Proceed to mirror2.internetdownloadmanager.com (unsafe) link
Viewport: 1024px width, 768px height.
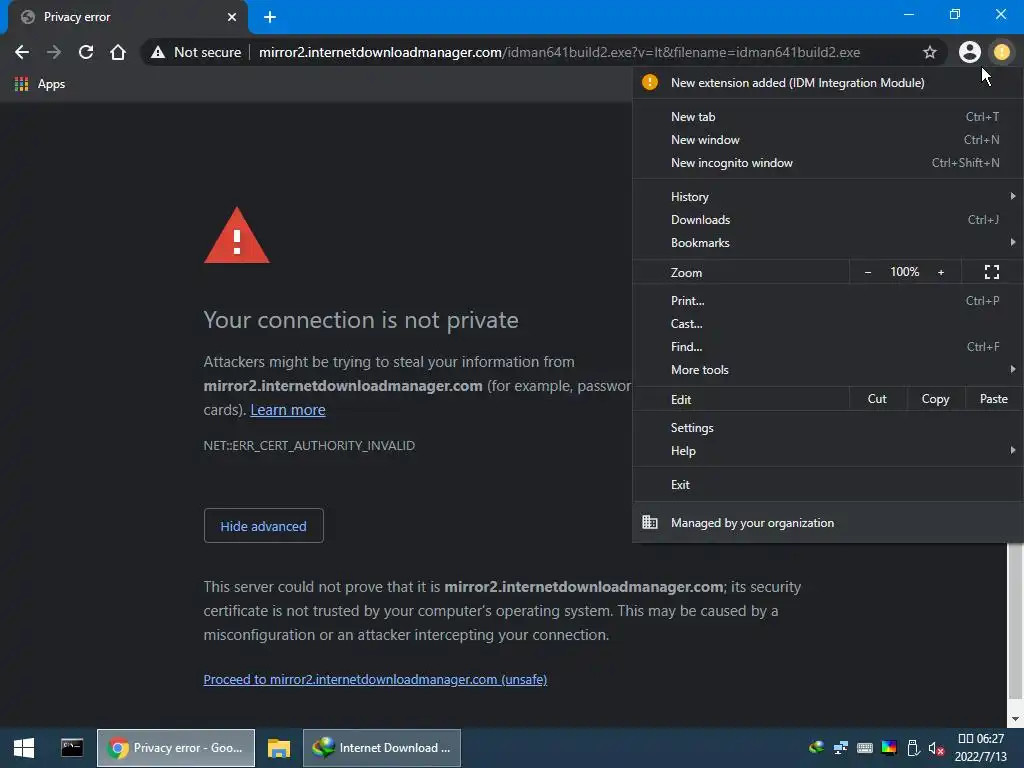[375, 679]
